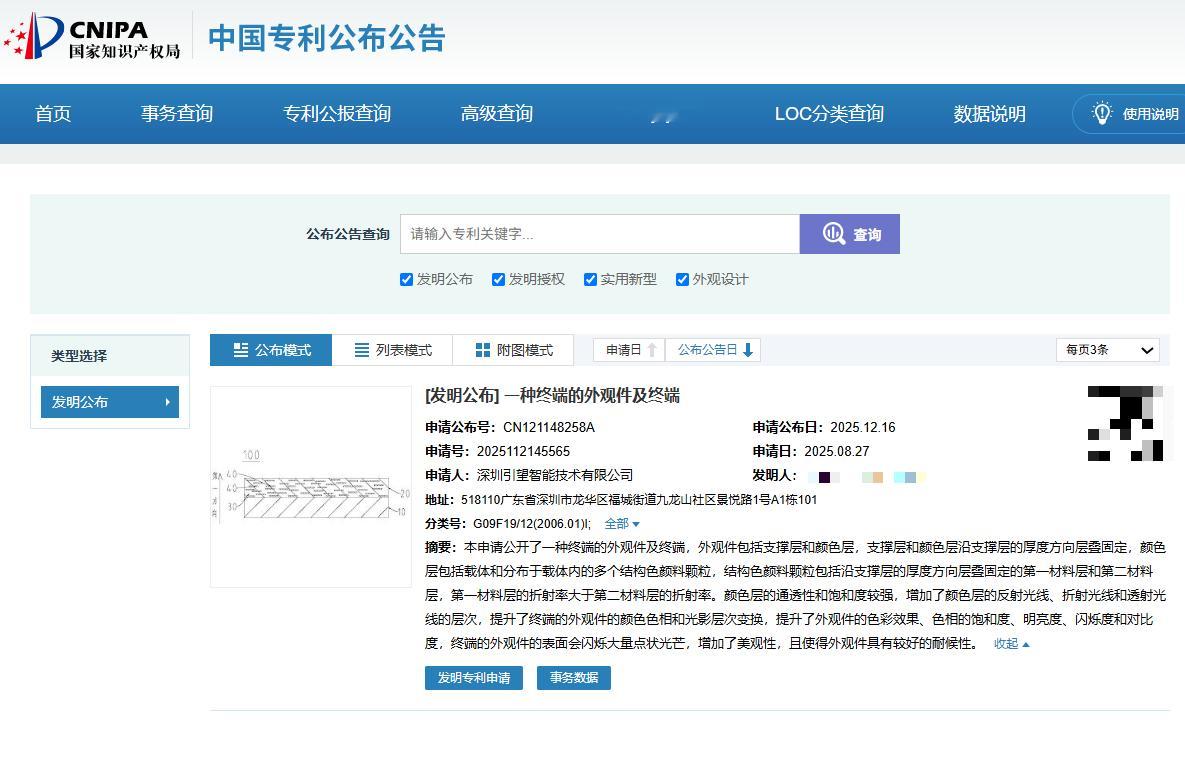
Task: Switch to 附图模式 tab
Action: (513, 350)
